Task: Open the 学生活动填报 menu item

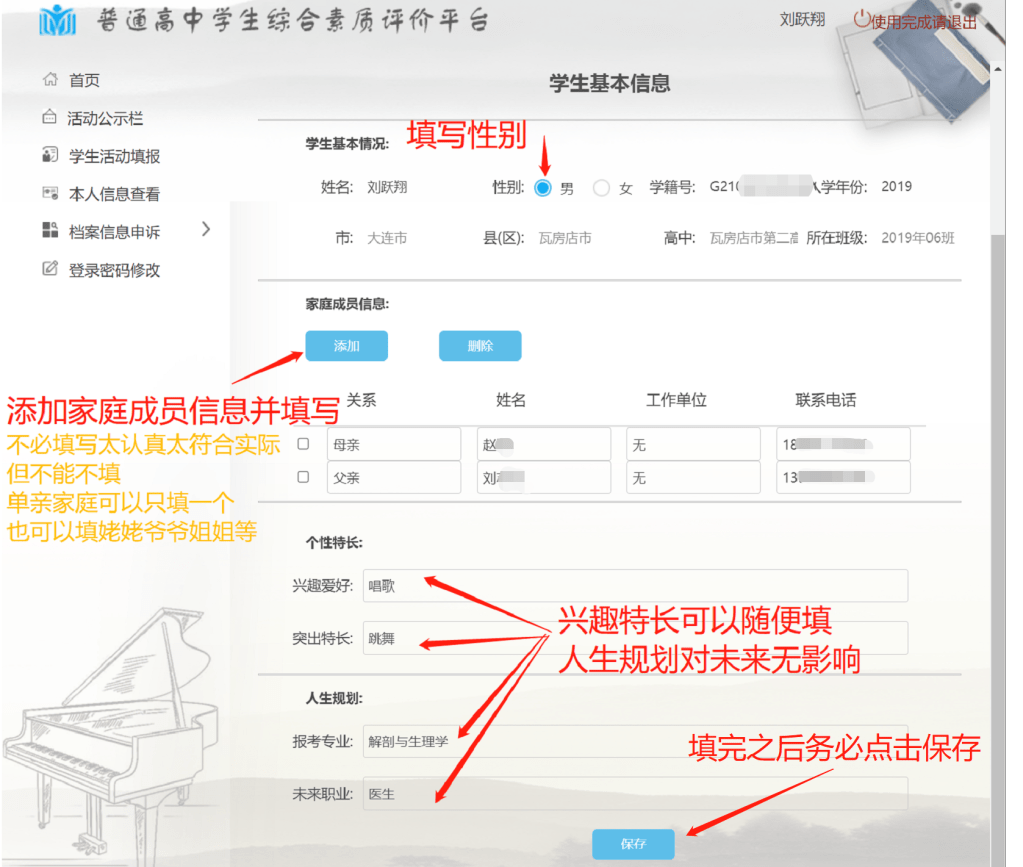Action: (114, 156)
